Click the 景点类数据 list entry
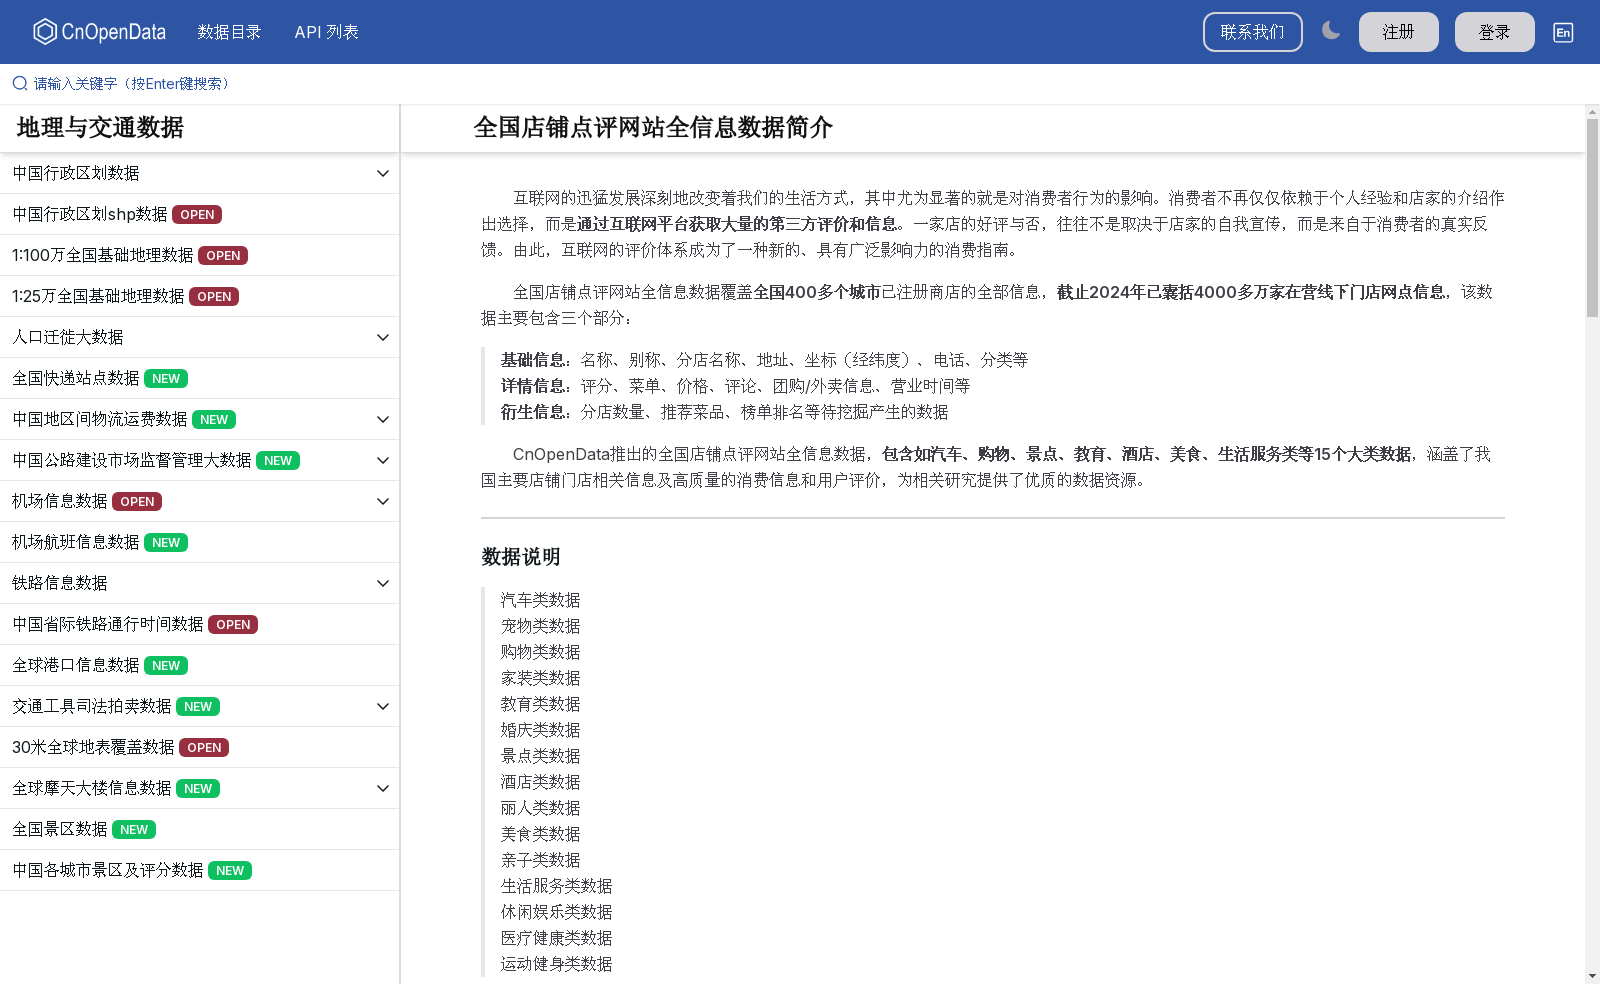Image resolution: width=1600 pixels, height=1000 pixels. (541, 756)
